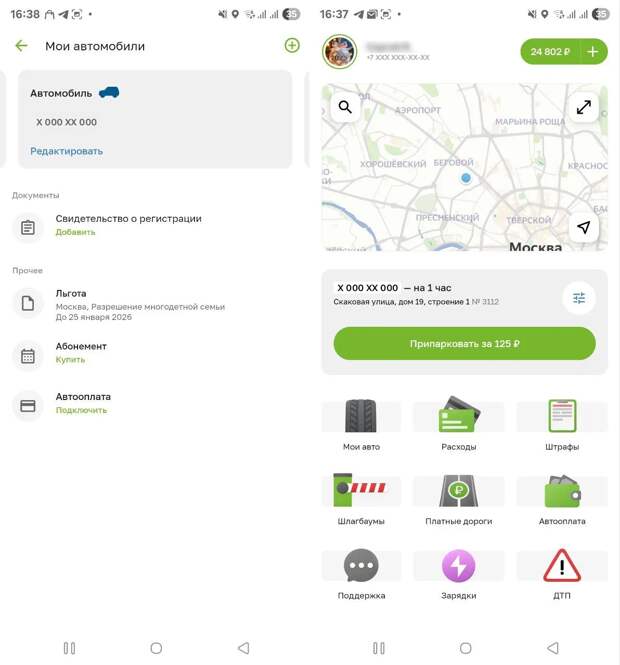
Task: Open parking settings sliders icon
Action: click(579, 298)
